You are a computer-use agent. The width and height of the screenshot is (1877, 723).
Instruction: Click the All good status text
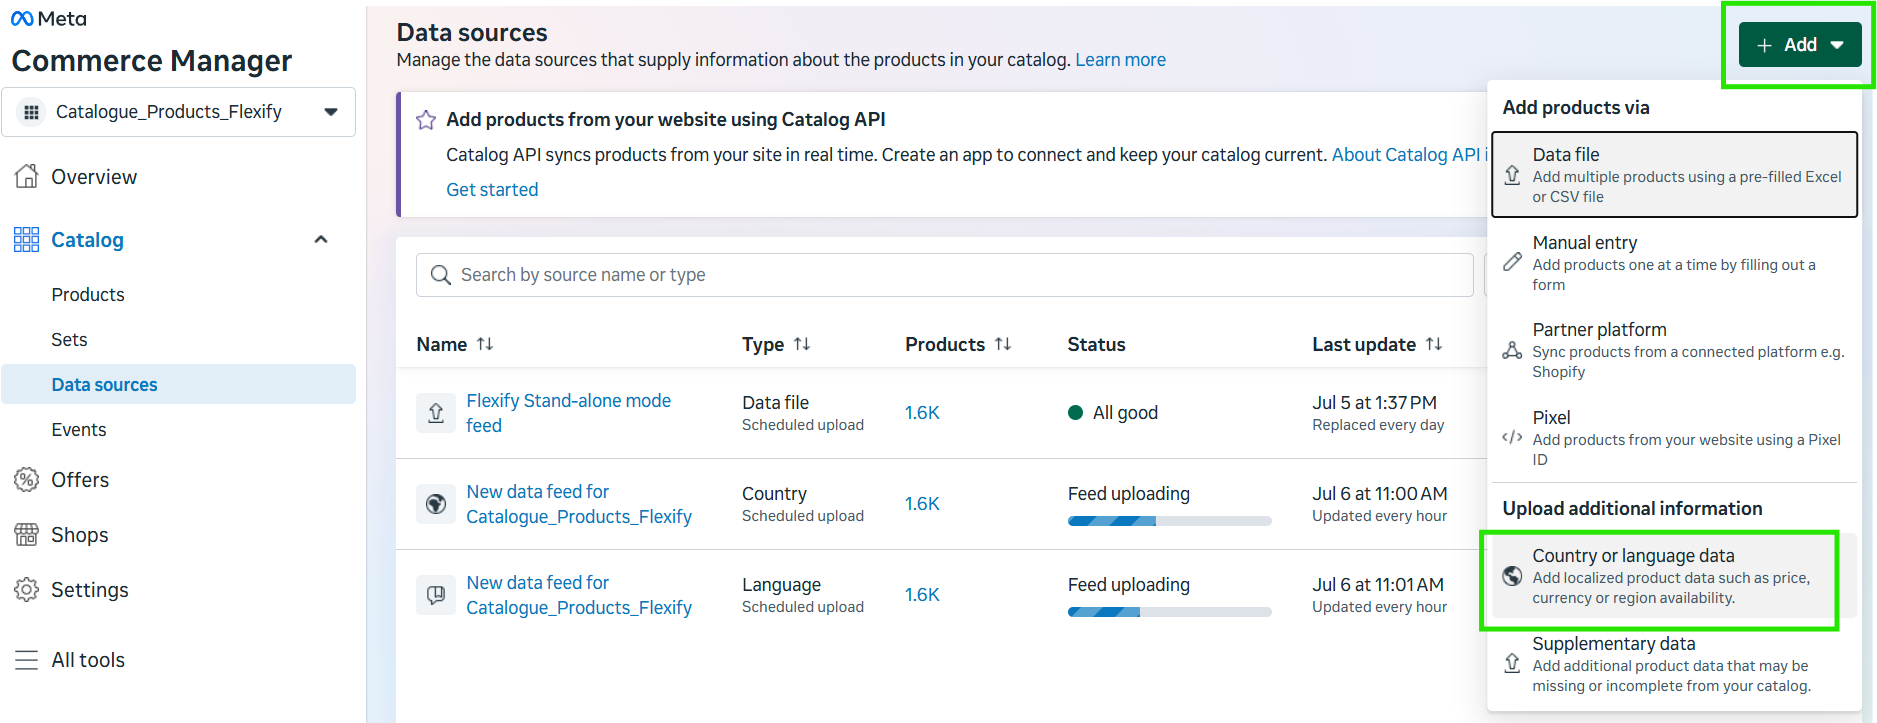pyautogui.click(x=1125, y=412)
